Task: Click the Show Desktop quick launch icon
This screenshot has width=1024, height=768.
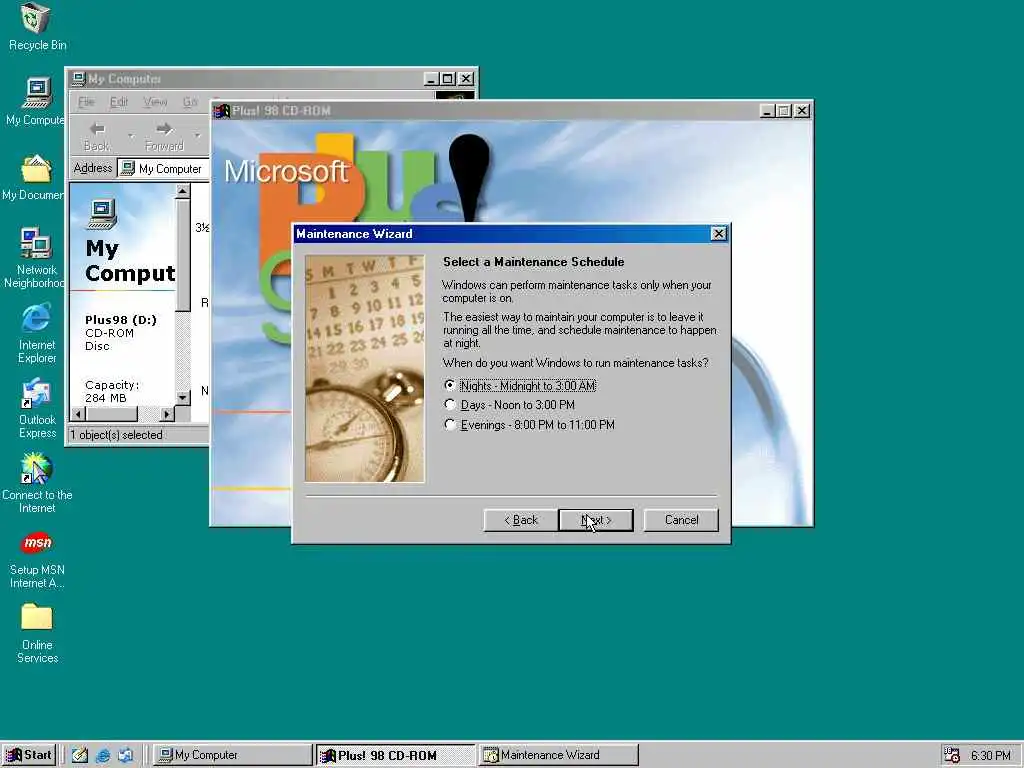Action: 80,755
